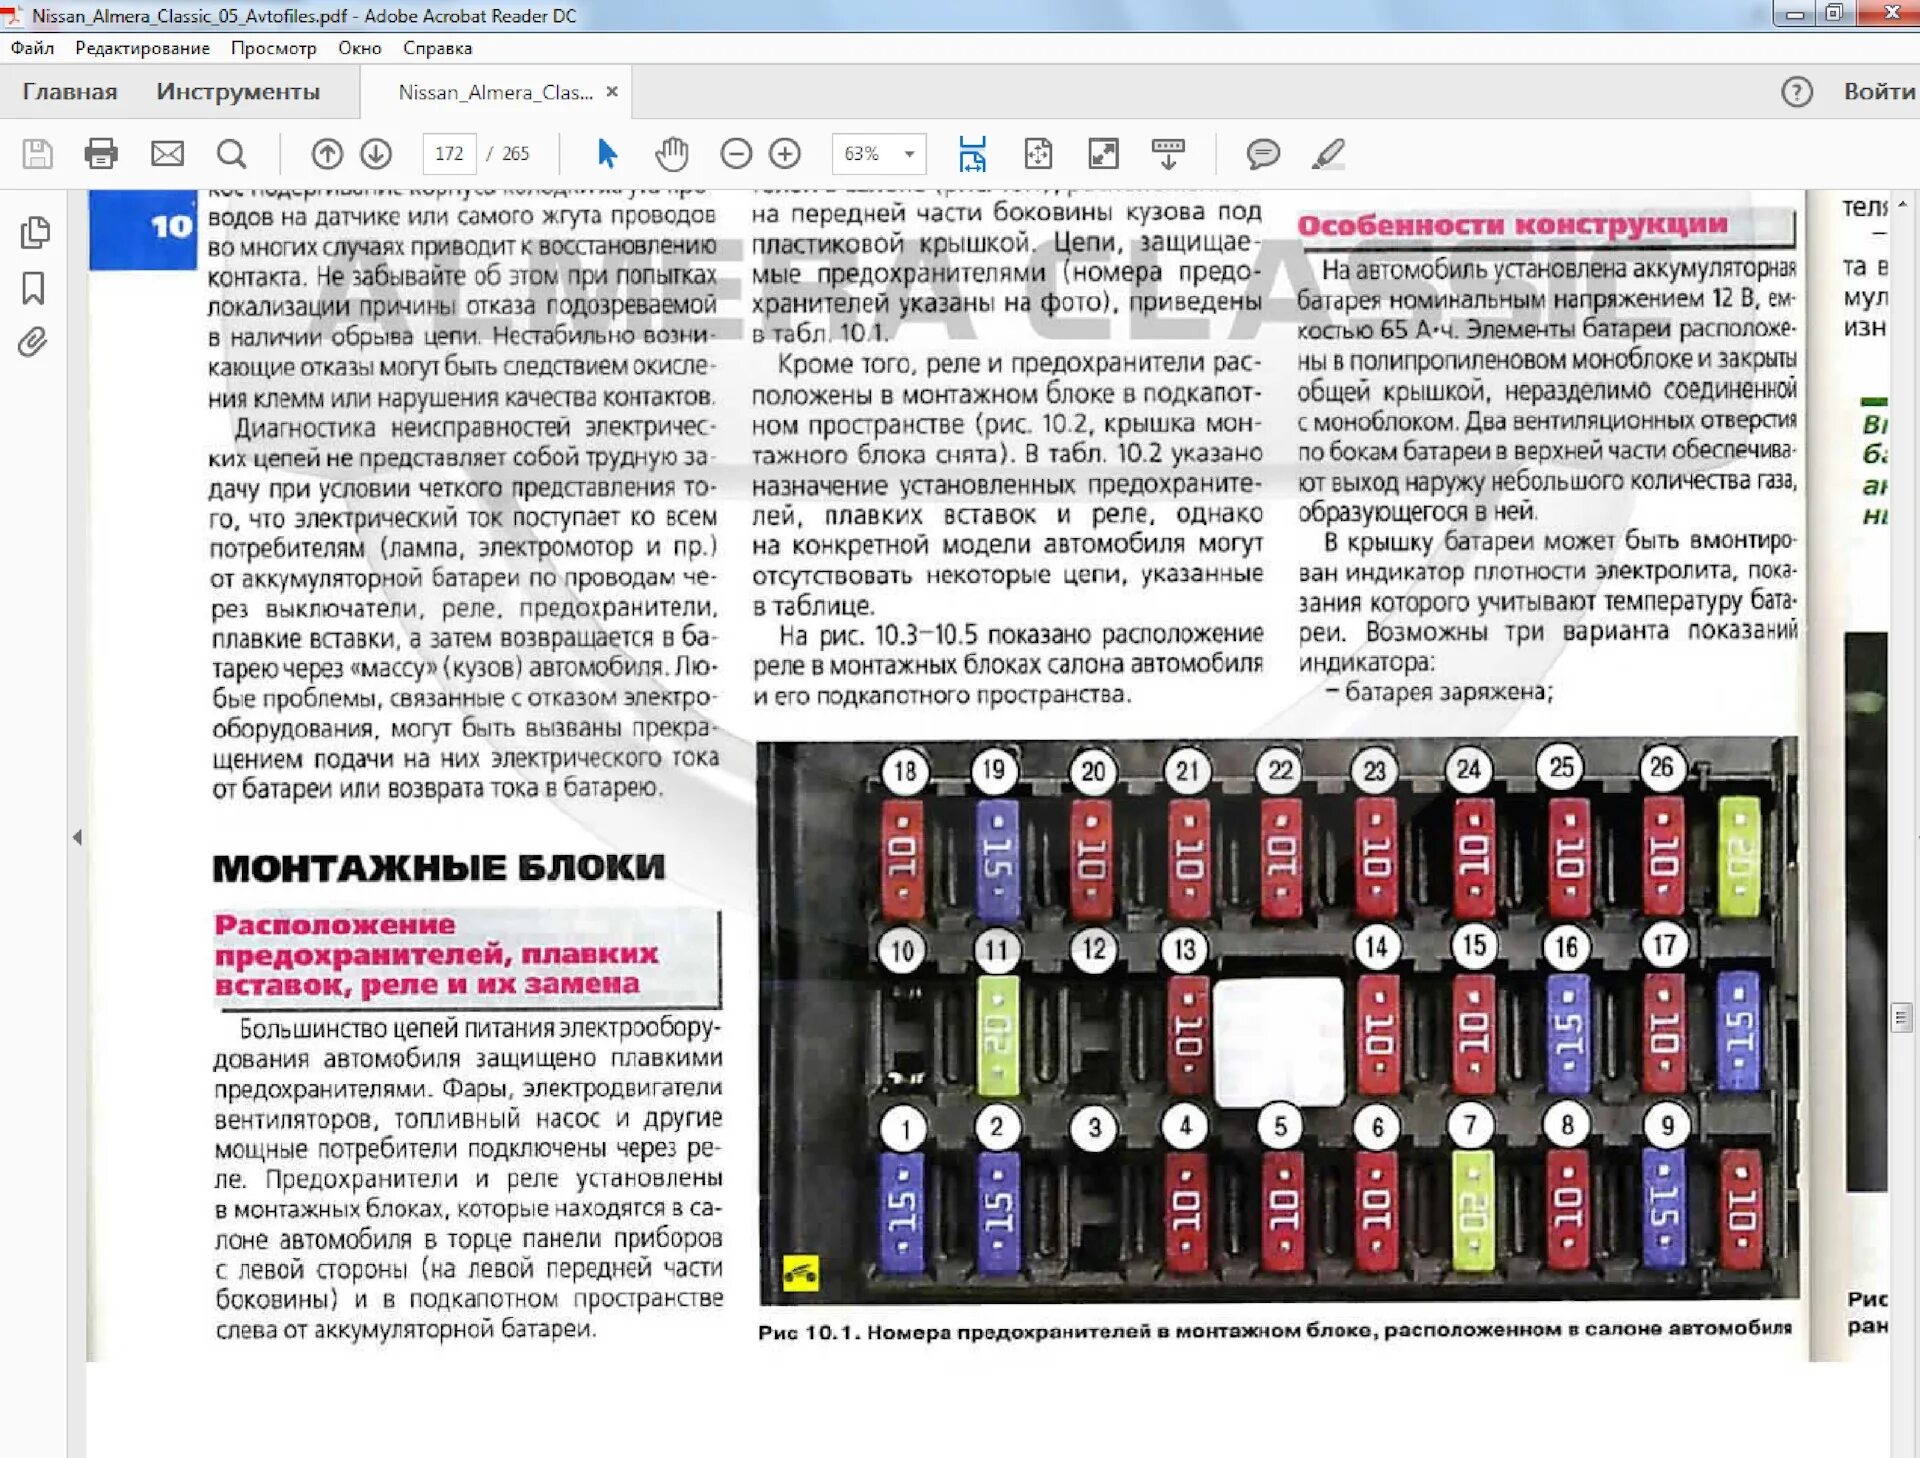Select the highlight pen tool
The height and width of the screenshot is (1458, 1920).
click(x=1329, y=154)
